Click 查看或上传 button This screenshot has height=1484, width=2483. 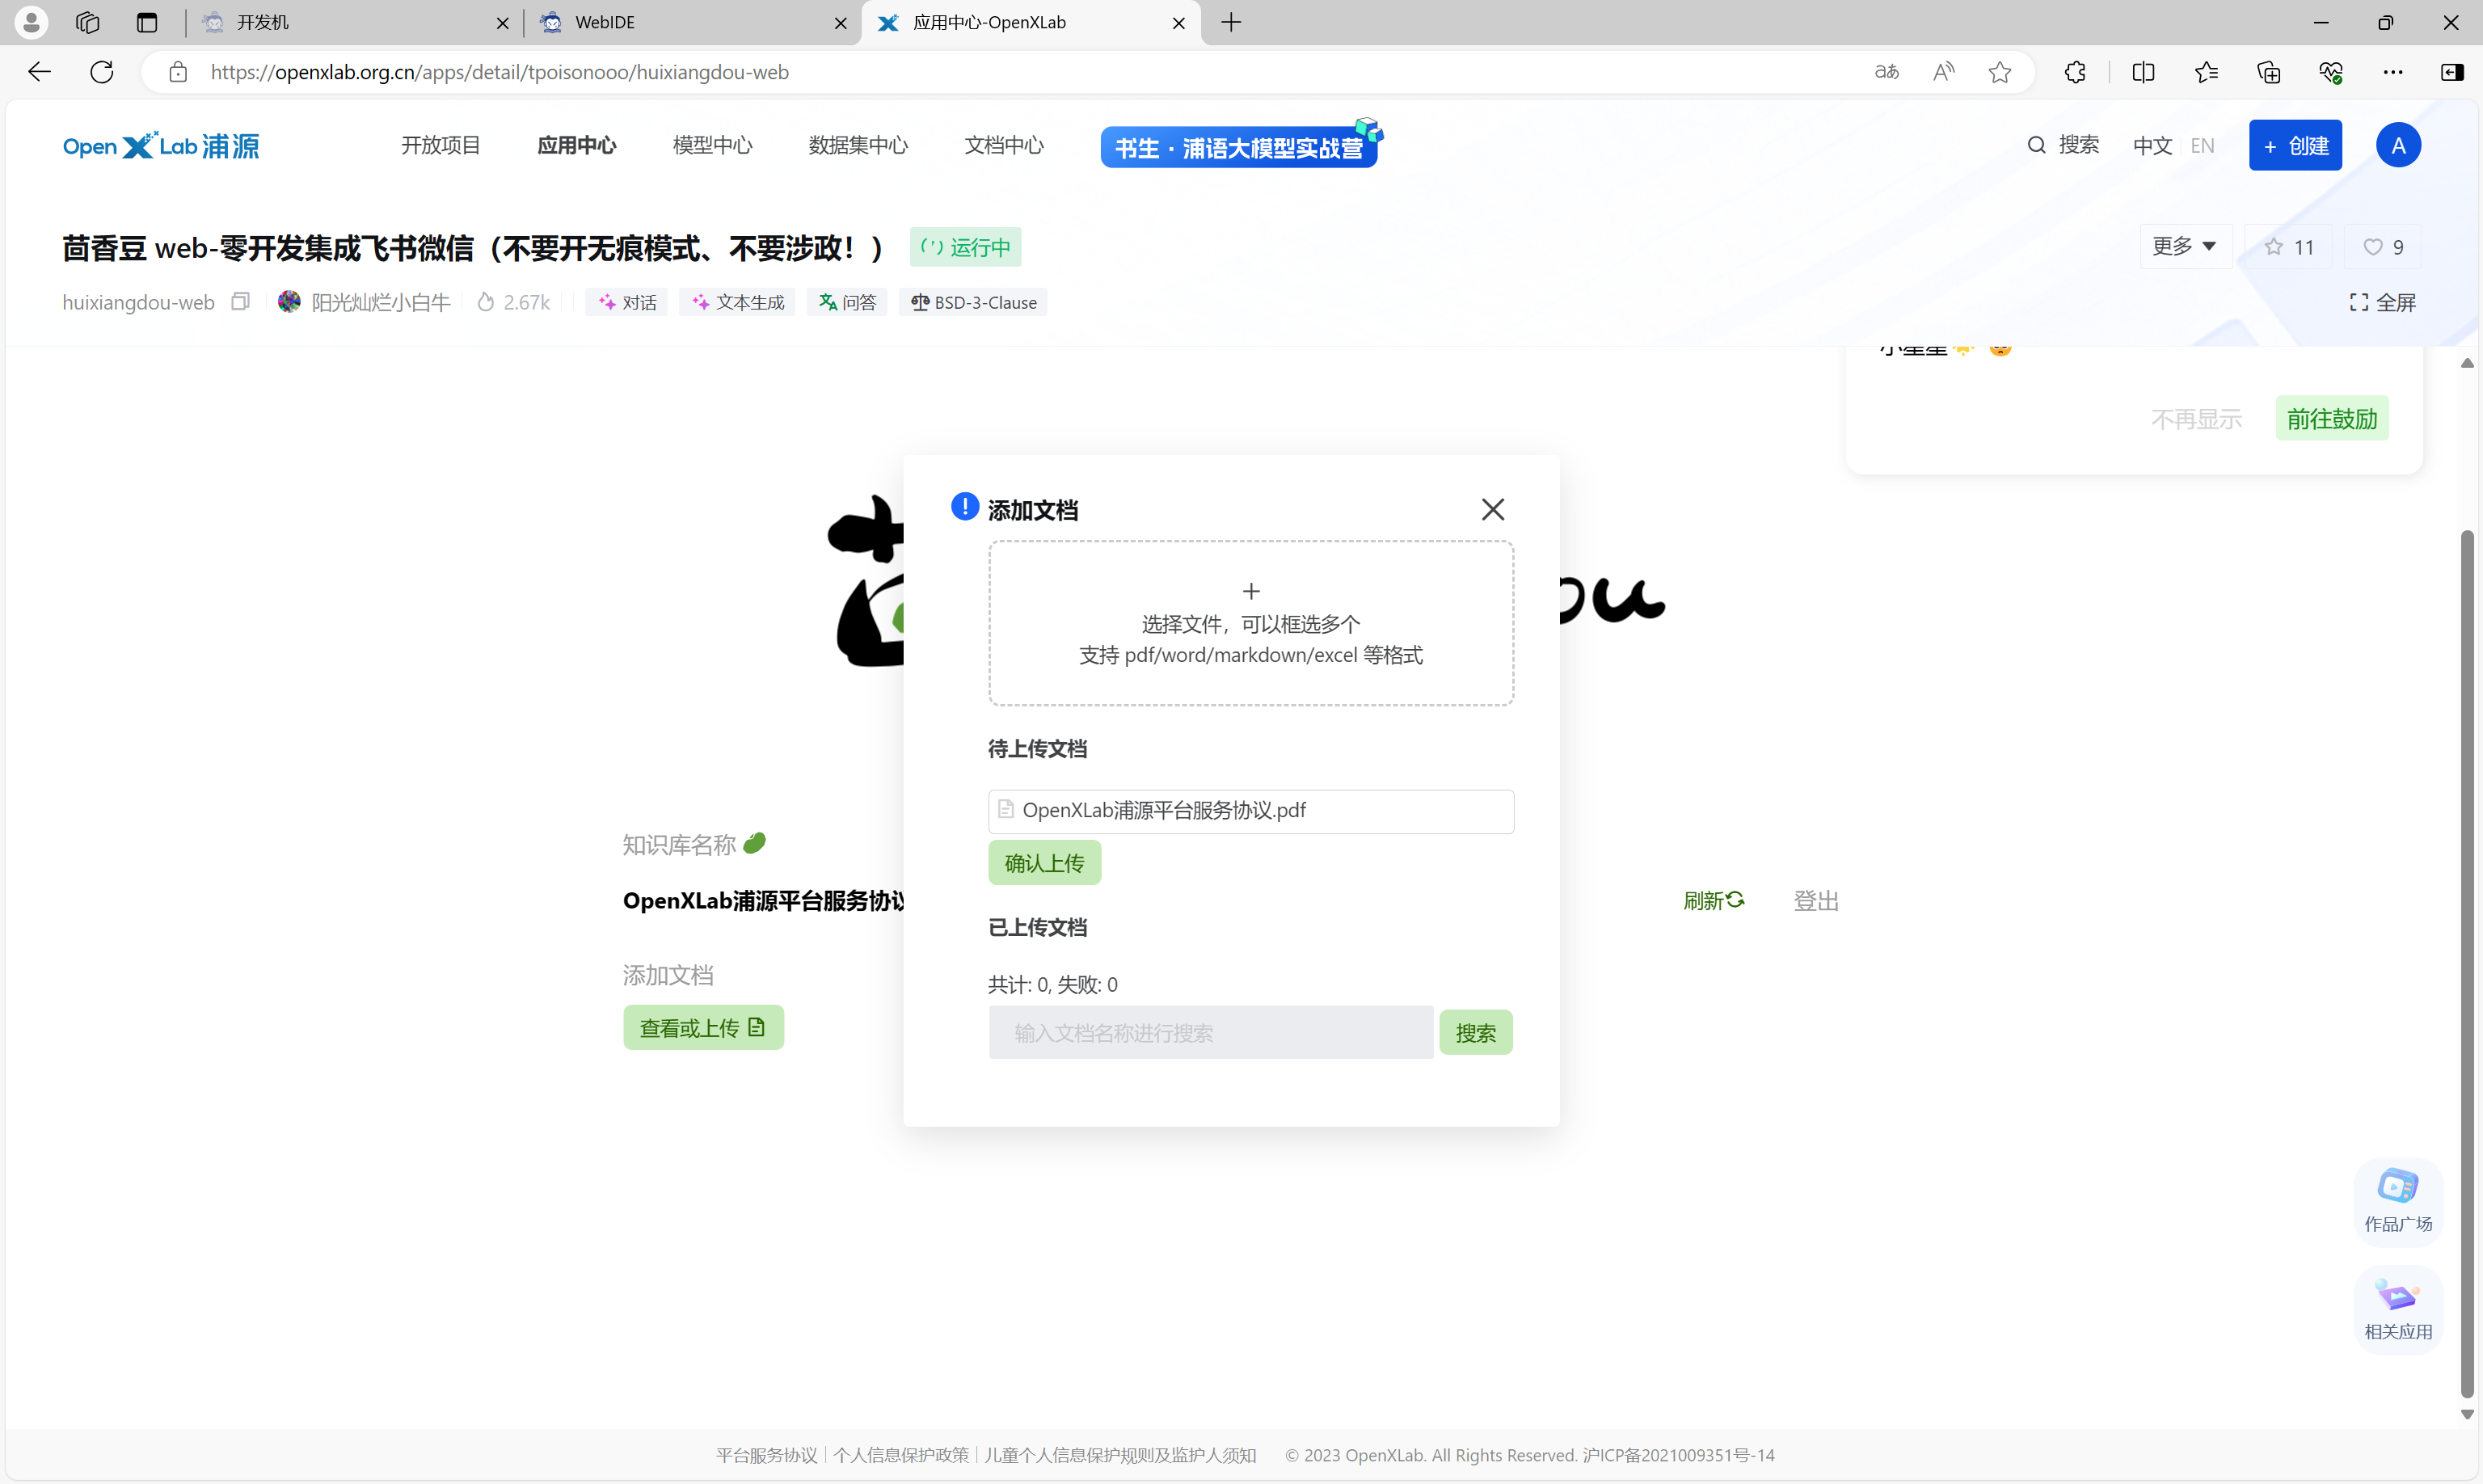click(x=703, y=1027)
